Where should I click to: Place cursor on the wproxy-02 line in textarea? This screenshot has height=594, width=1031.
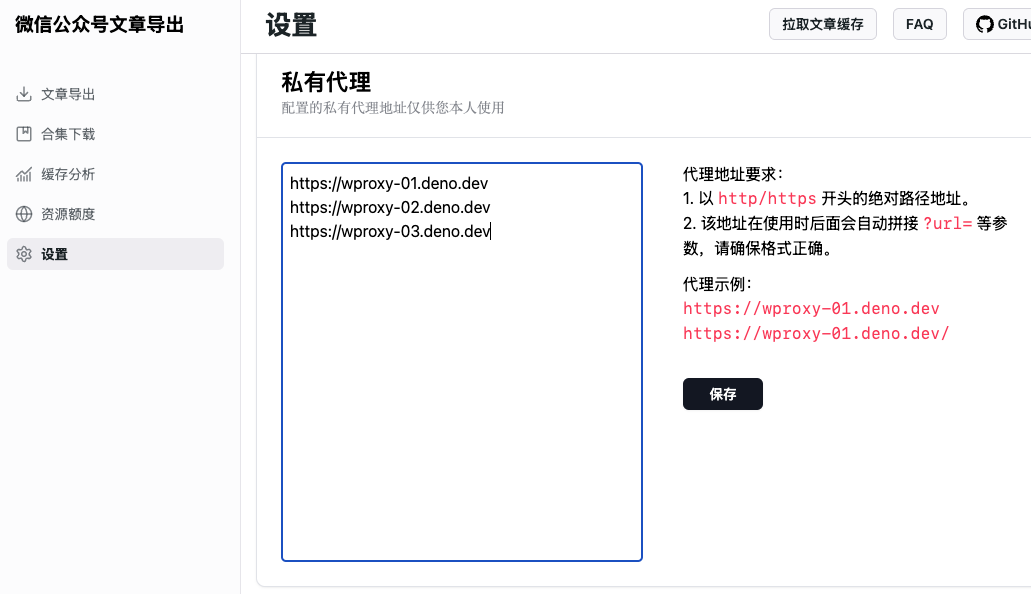[390, 207]
